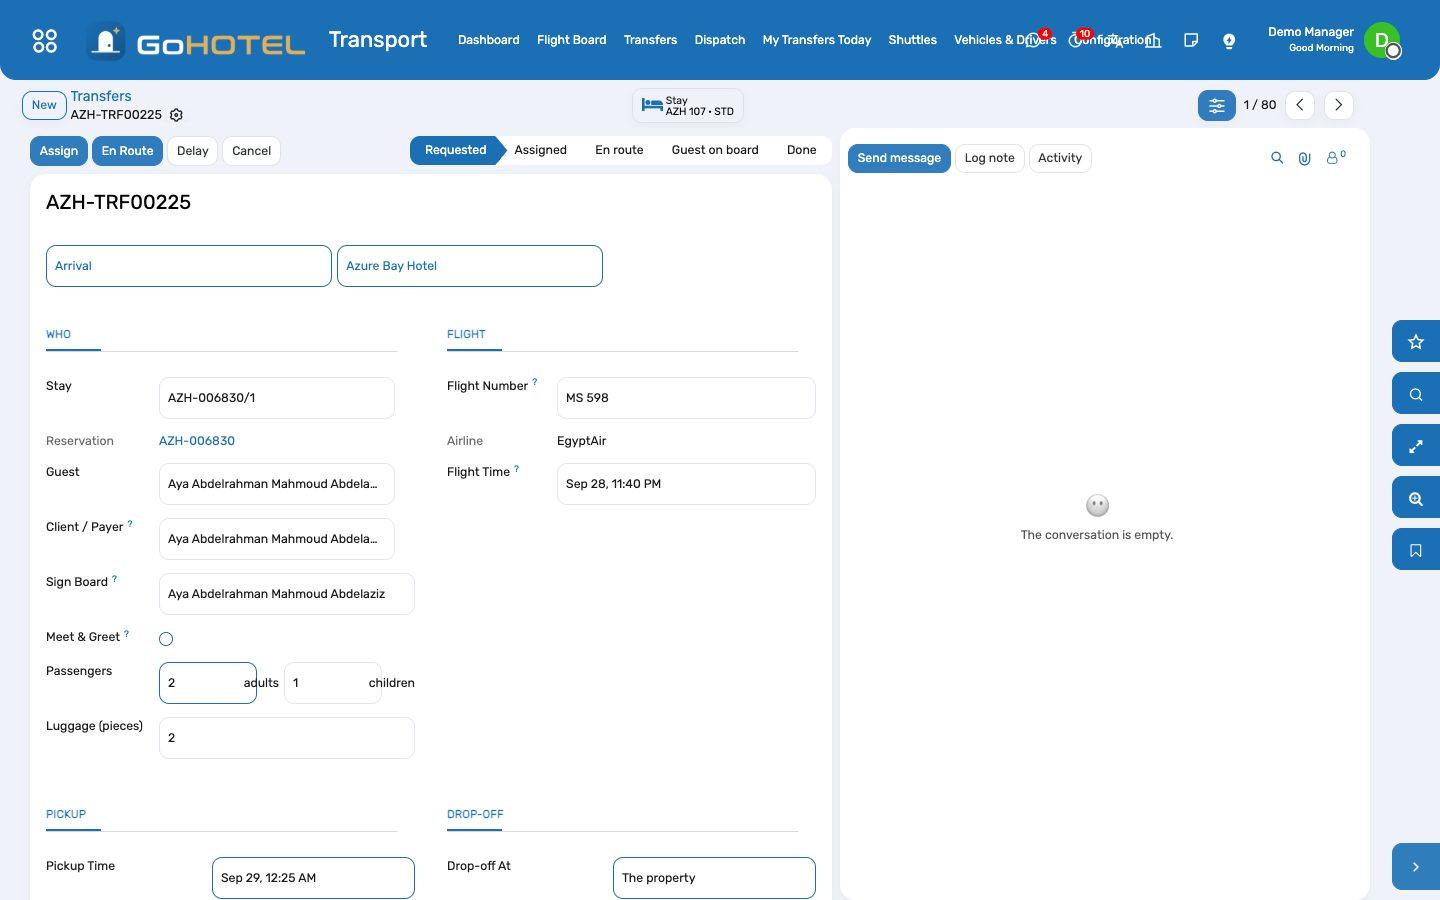Image resolution: width=1440 pixels, height=900 pixels.
Task: Toggle the Meet & Greet checkbox
Action: 166,639
